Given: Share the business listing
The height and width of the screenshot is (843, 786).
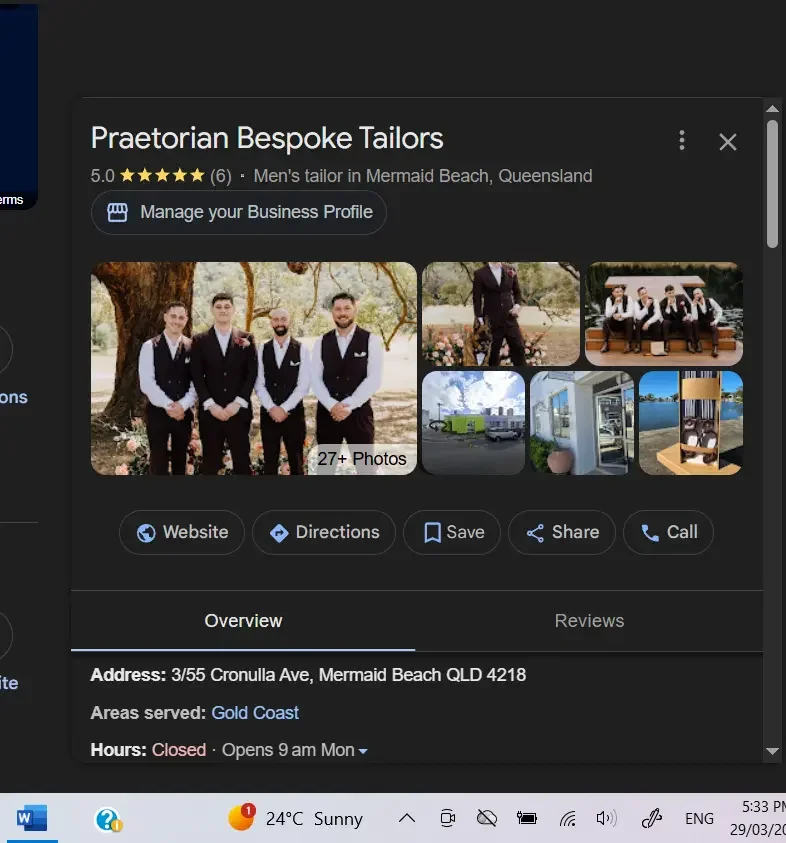Looking at the screenshot, I should (561, 532).
